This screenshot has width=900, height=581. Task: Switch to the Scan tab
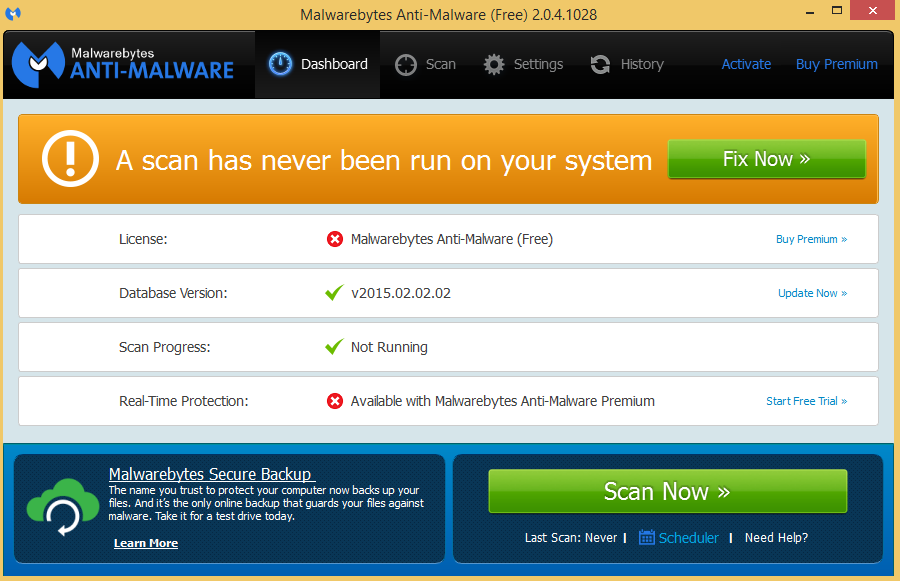click(425, 64)
